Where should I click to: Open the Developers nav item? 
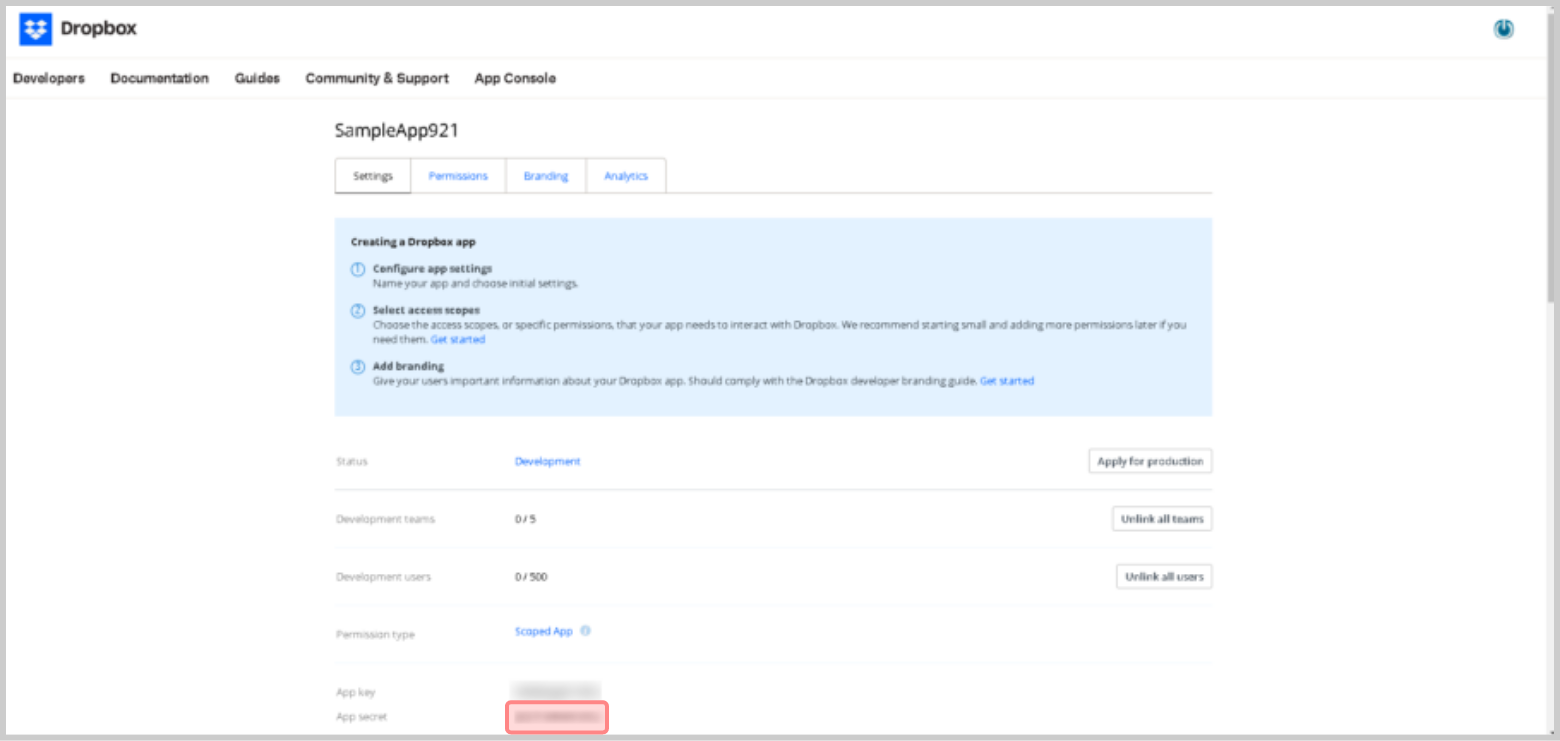(x=49, y=78)
